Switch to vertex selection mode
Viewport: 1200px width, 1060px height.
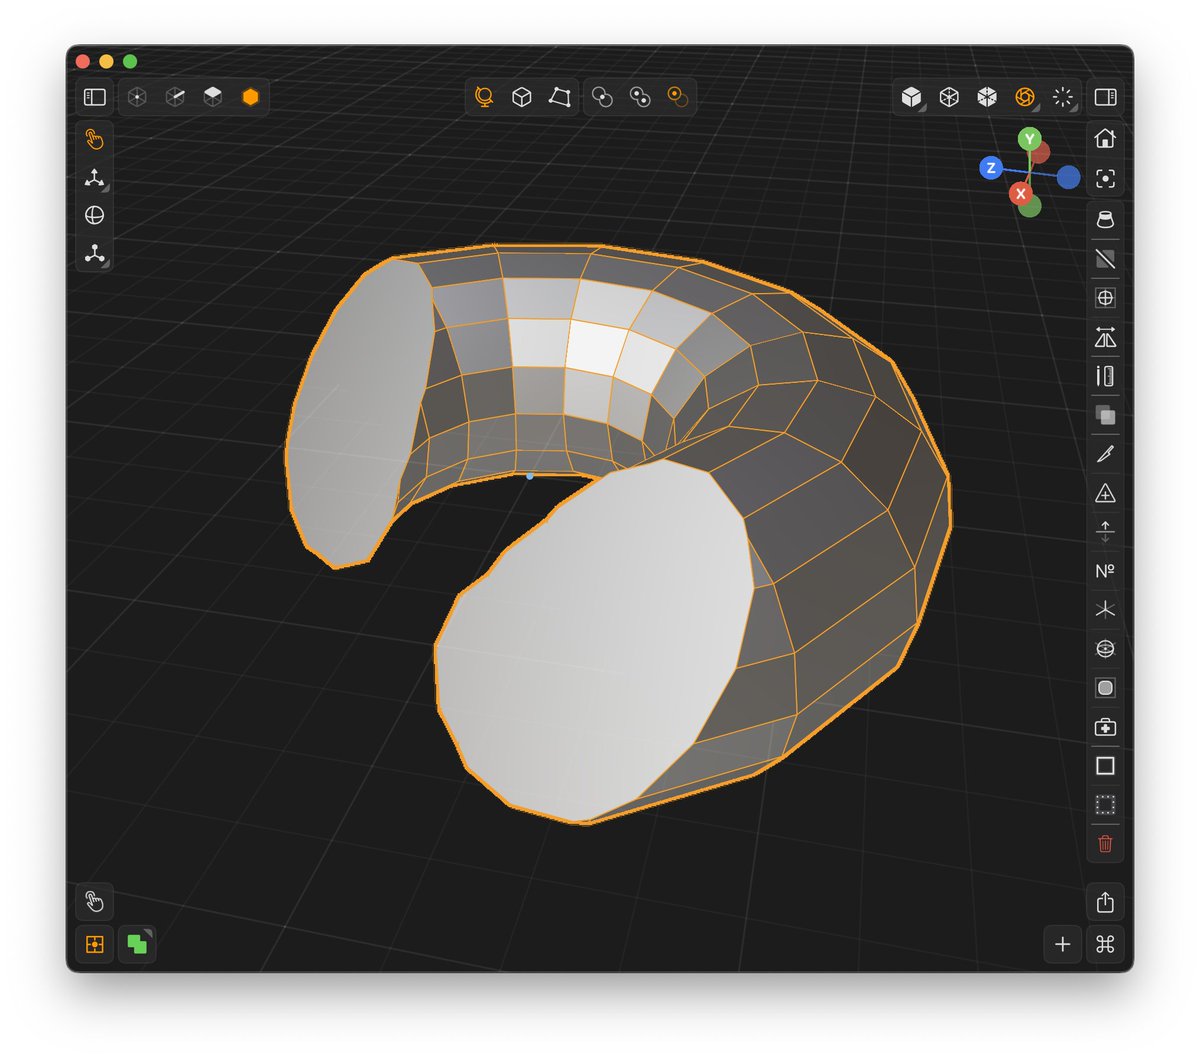click(137, 96)
